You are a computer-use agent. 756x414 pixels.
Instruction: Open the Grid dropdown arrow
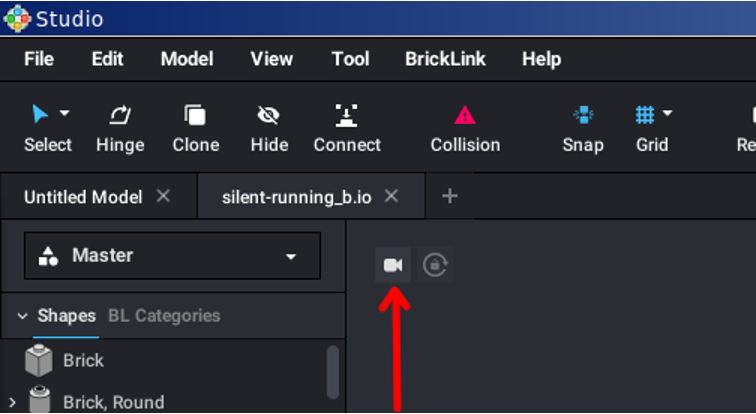point(667,113)
